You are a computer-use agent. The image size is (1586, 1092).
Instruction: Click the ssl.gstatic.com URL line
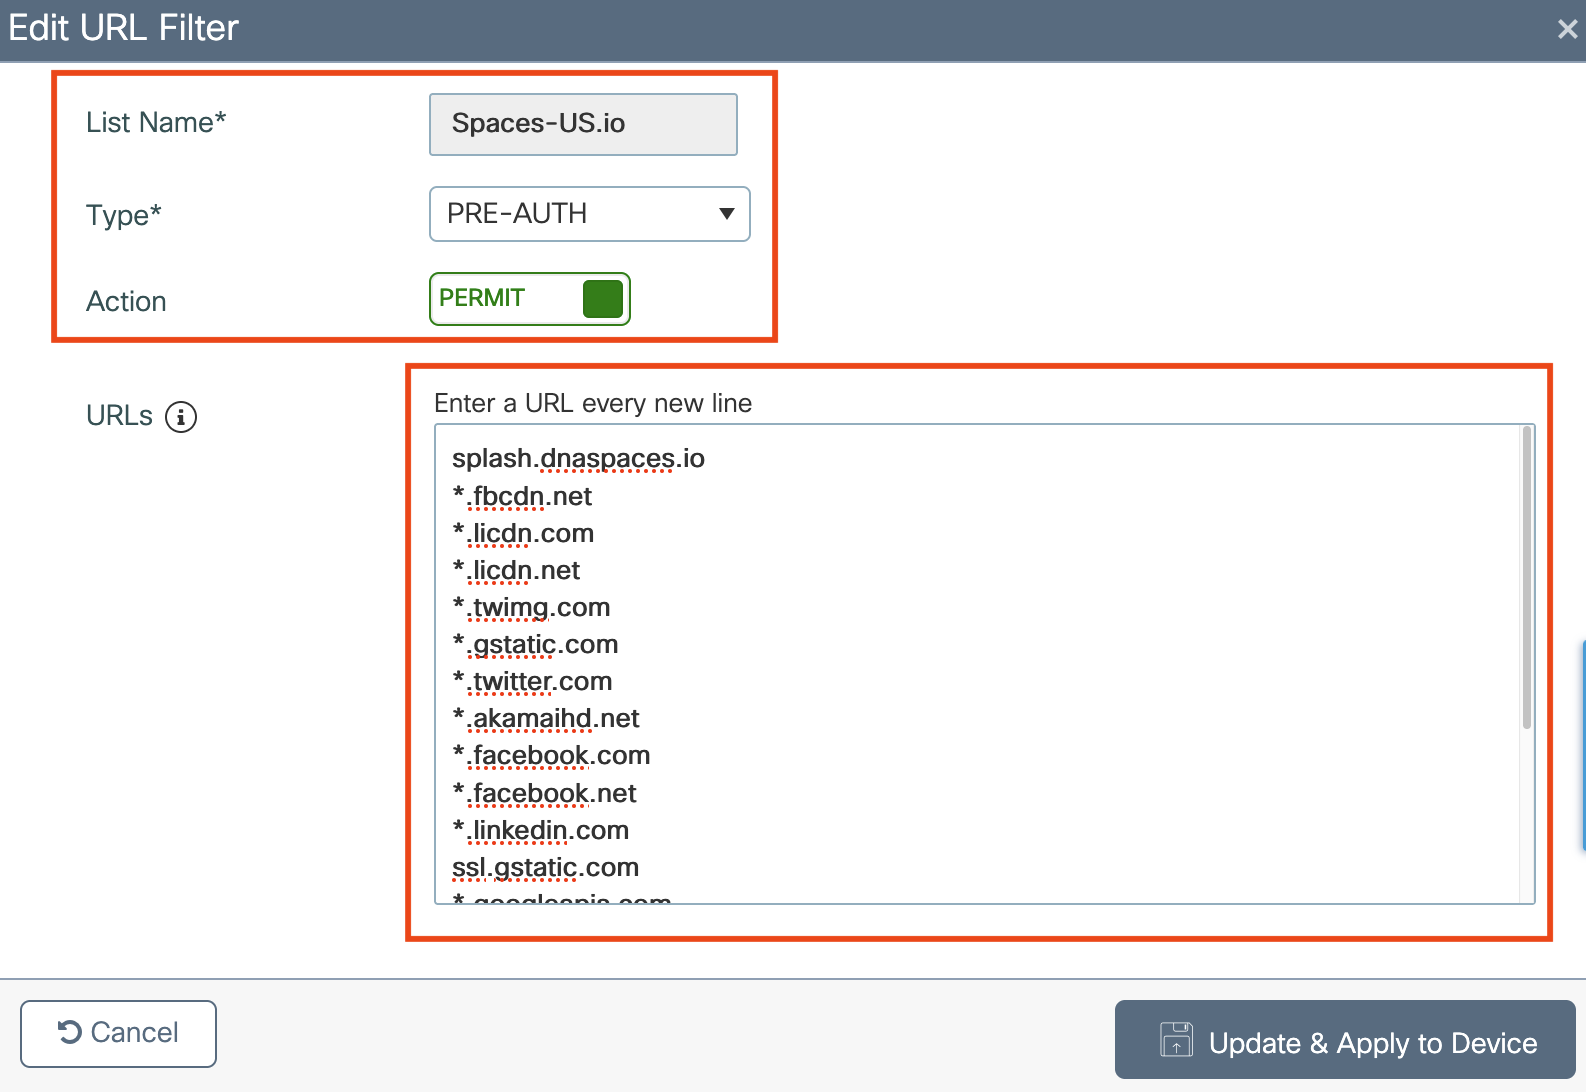click(x=545, y=867)
